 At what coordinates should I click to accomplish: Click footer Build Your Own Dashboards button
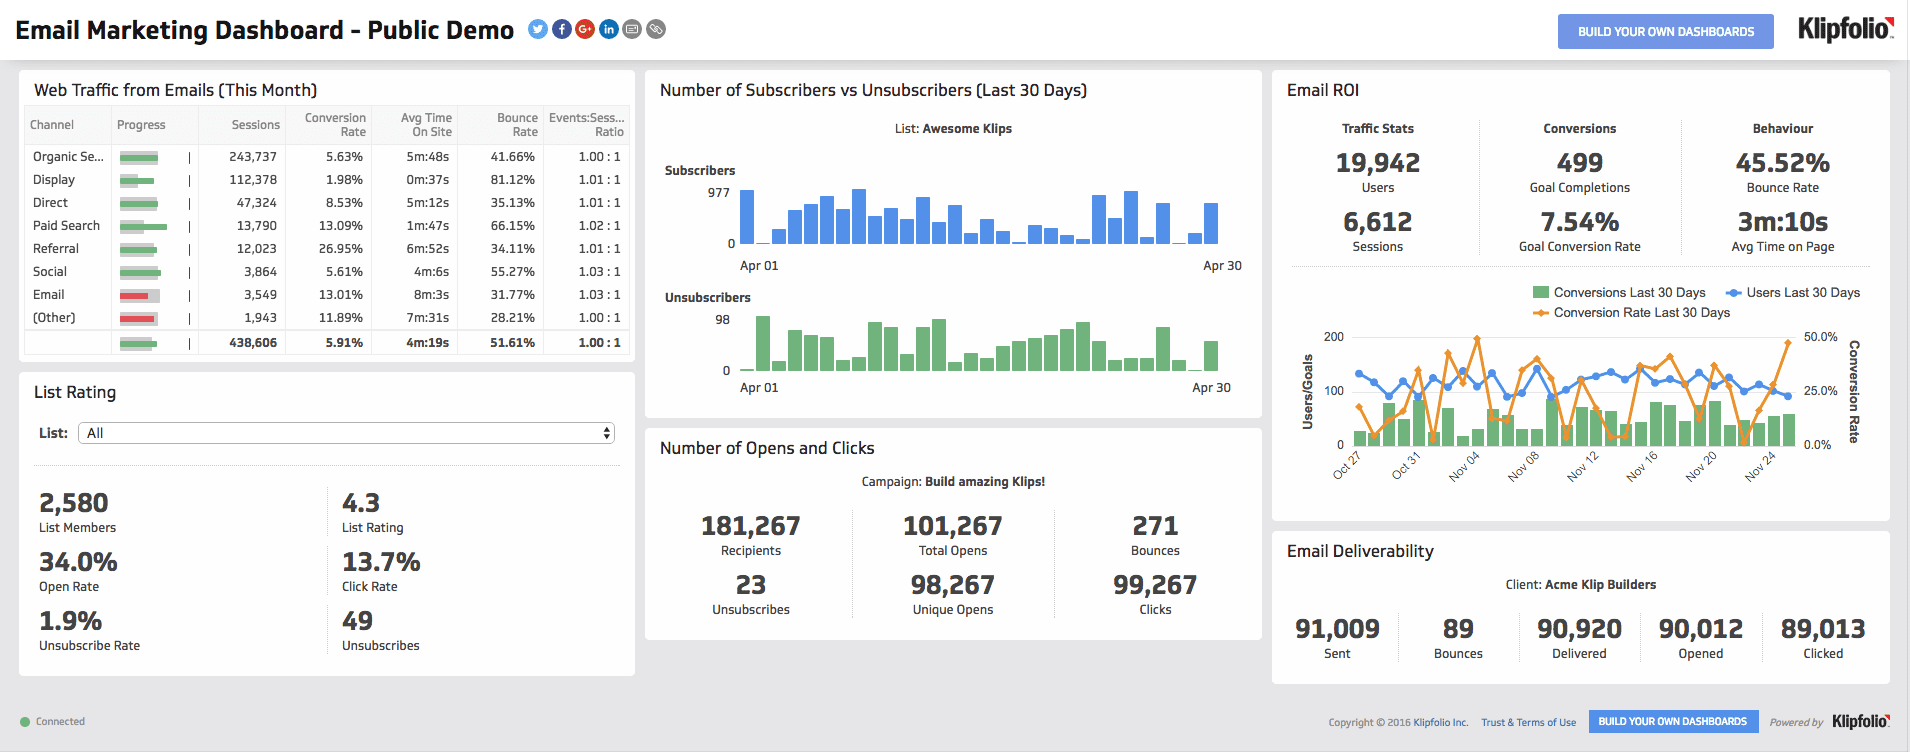point(1673,721)
